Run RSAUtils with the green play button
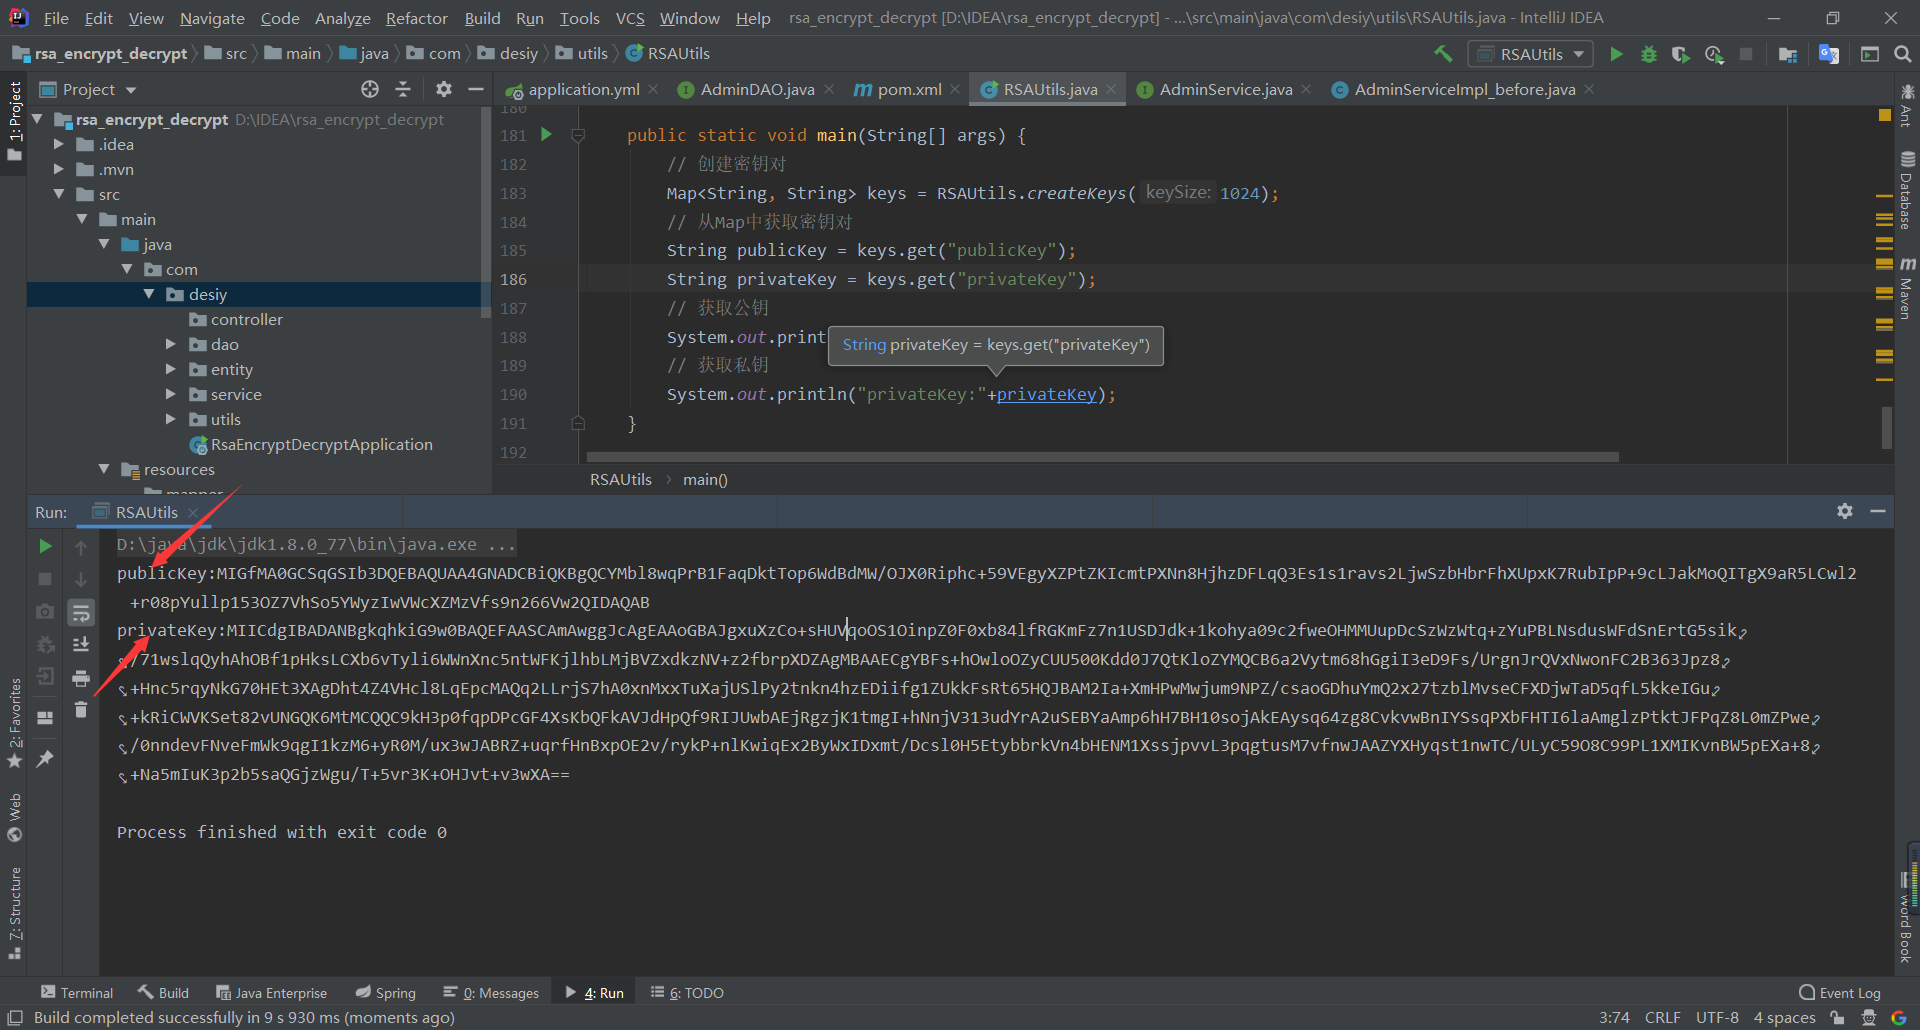1920x1030 pixels. pos(1616,54)
